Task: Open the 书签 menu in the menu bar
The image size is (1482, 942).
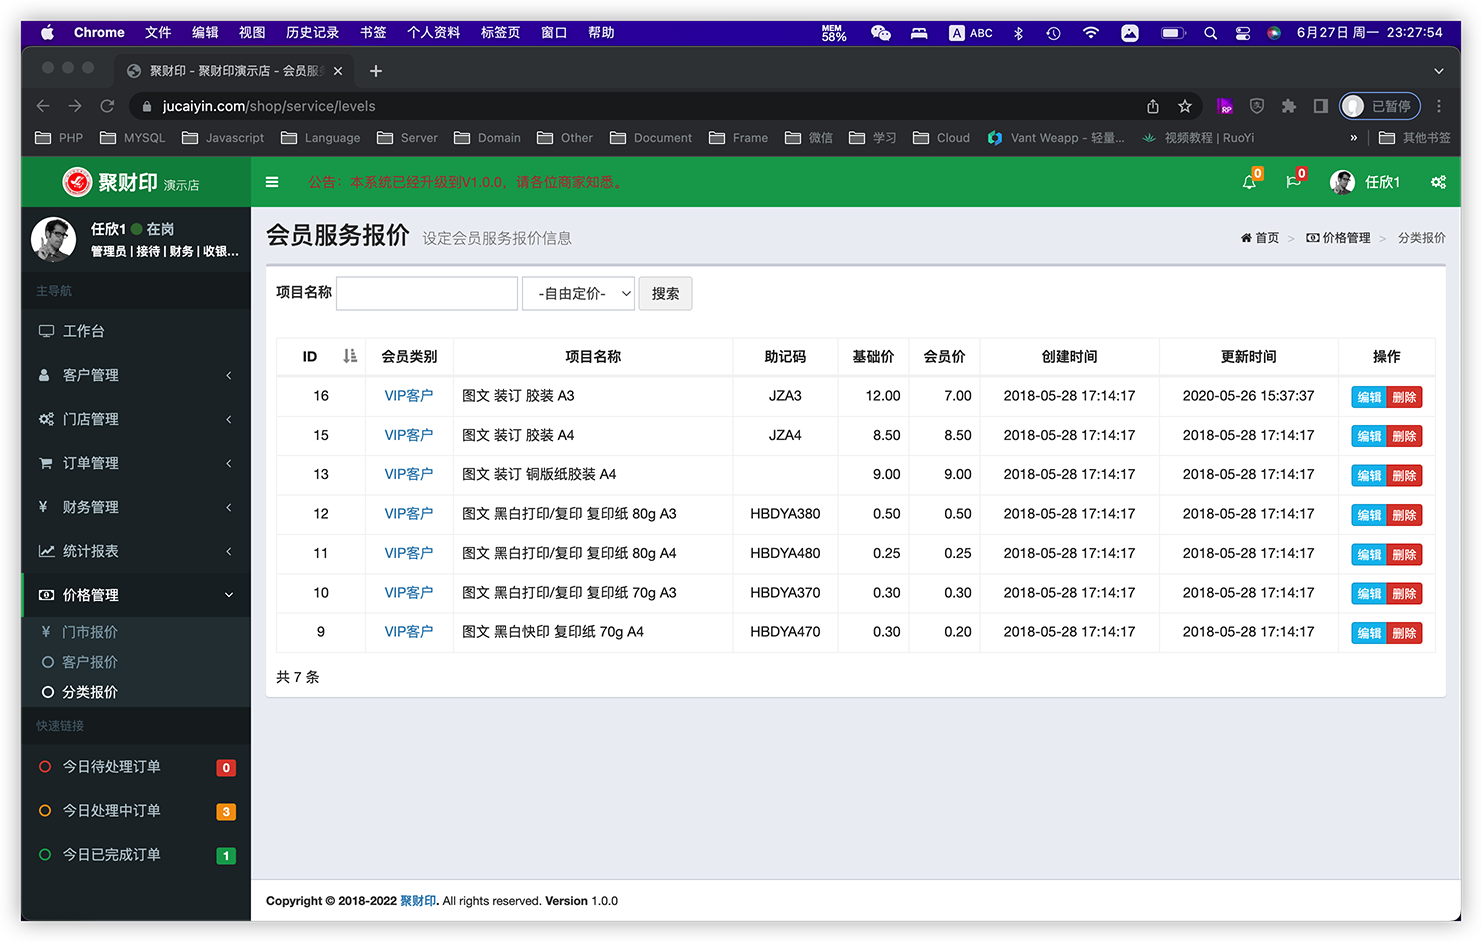Action: click(373, 33)
